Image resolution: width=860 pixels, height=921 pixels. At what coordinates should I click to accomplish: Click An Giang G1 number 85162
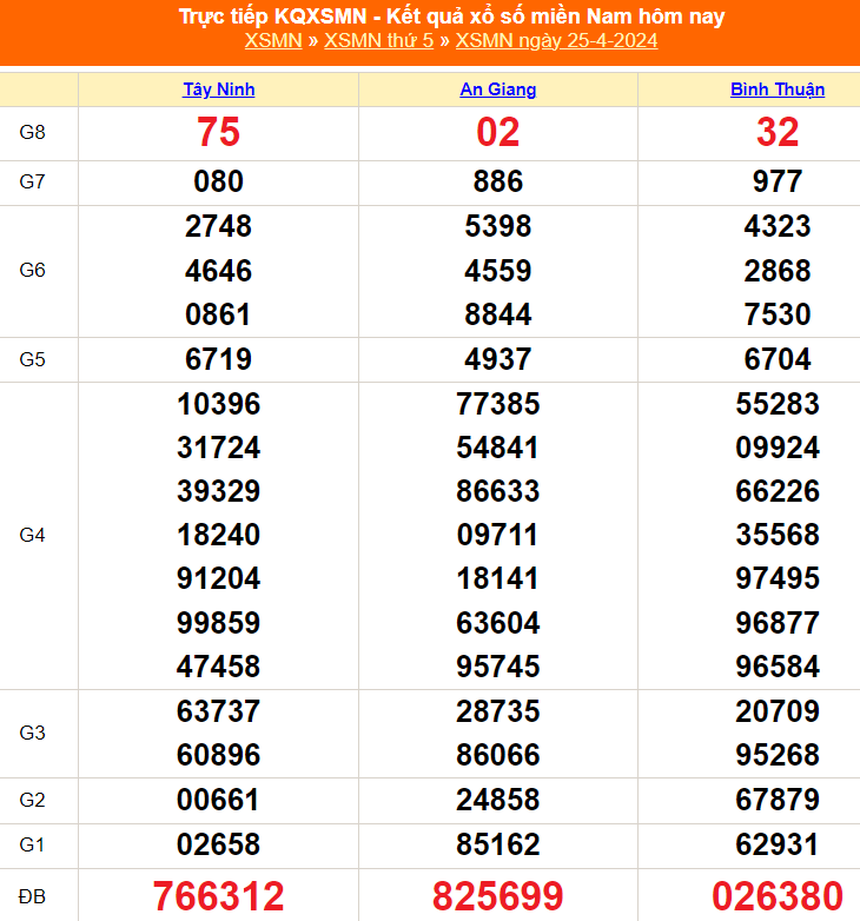(497, 844)
